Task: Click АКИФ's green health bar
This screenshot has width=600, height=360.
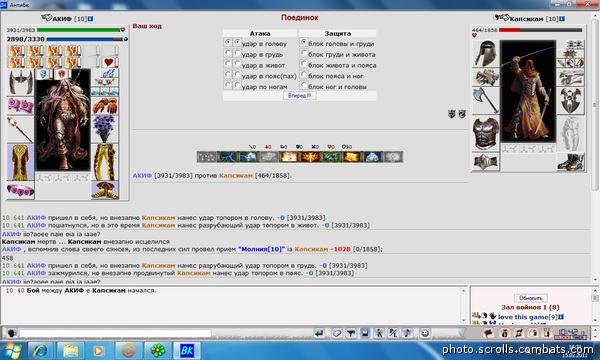Action: 78,30
